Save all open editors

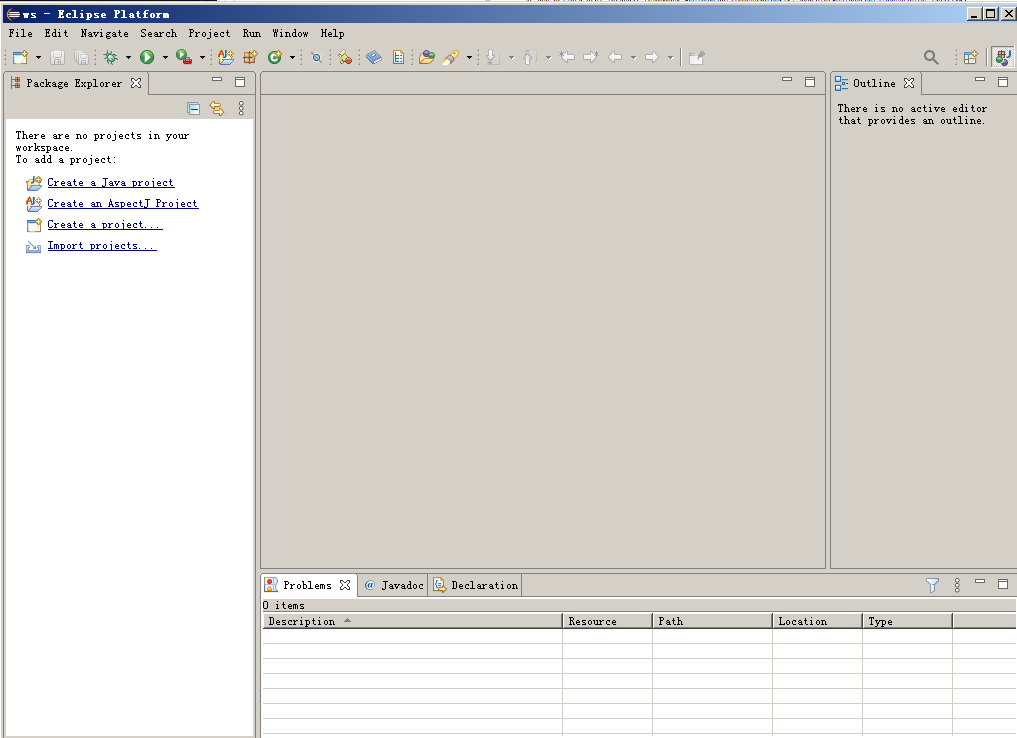[82, 57]
